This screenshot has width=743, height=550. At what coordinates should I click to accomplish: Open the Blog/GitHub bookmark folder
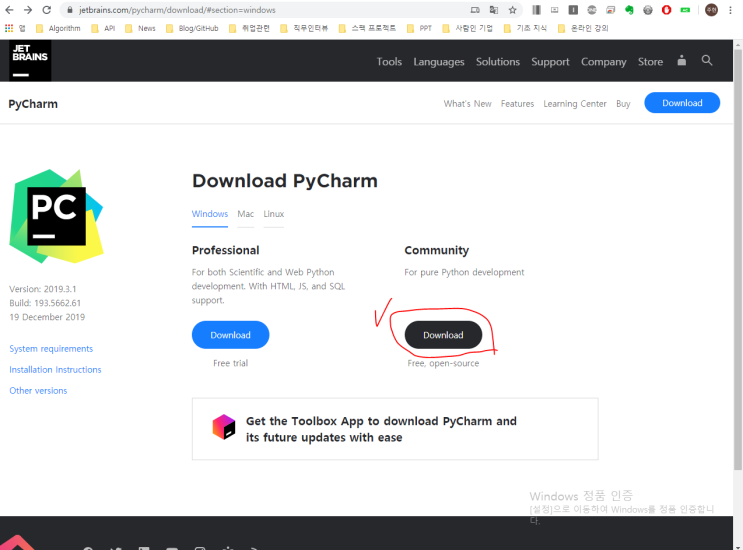[x=192, y=28]
